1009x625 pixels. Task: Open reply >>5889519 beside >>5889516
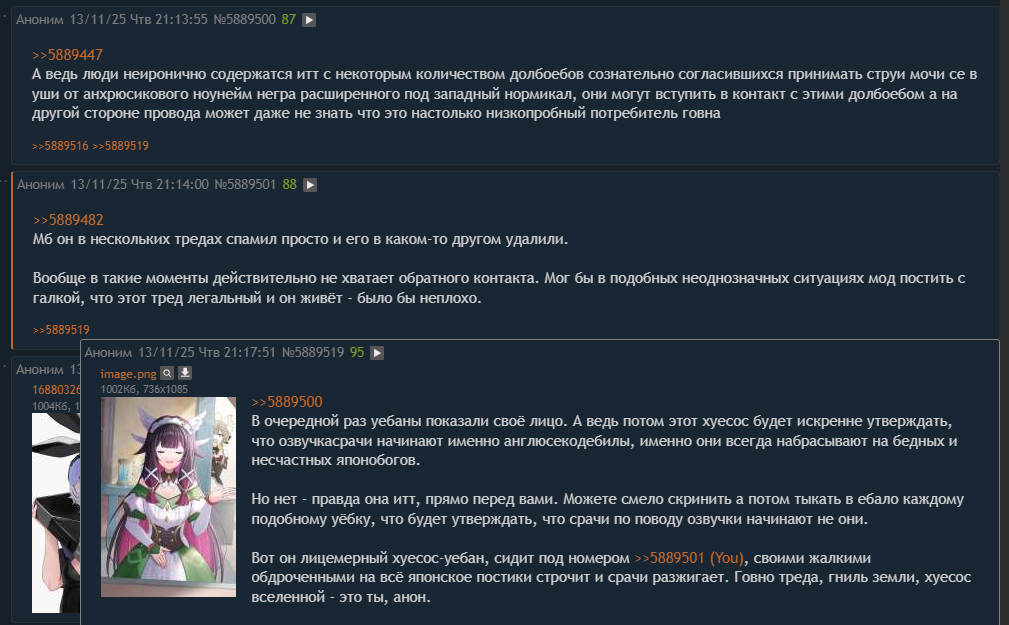coord(120,146)
